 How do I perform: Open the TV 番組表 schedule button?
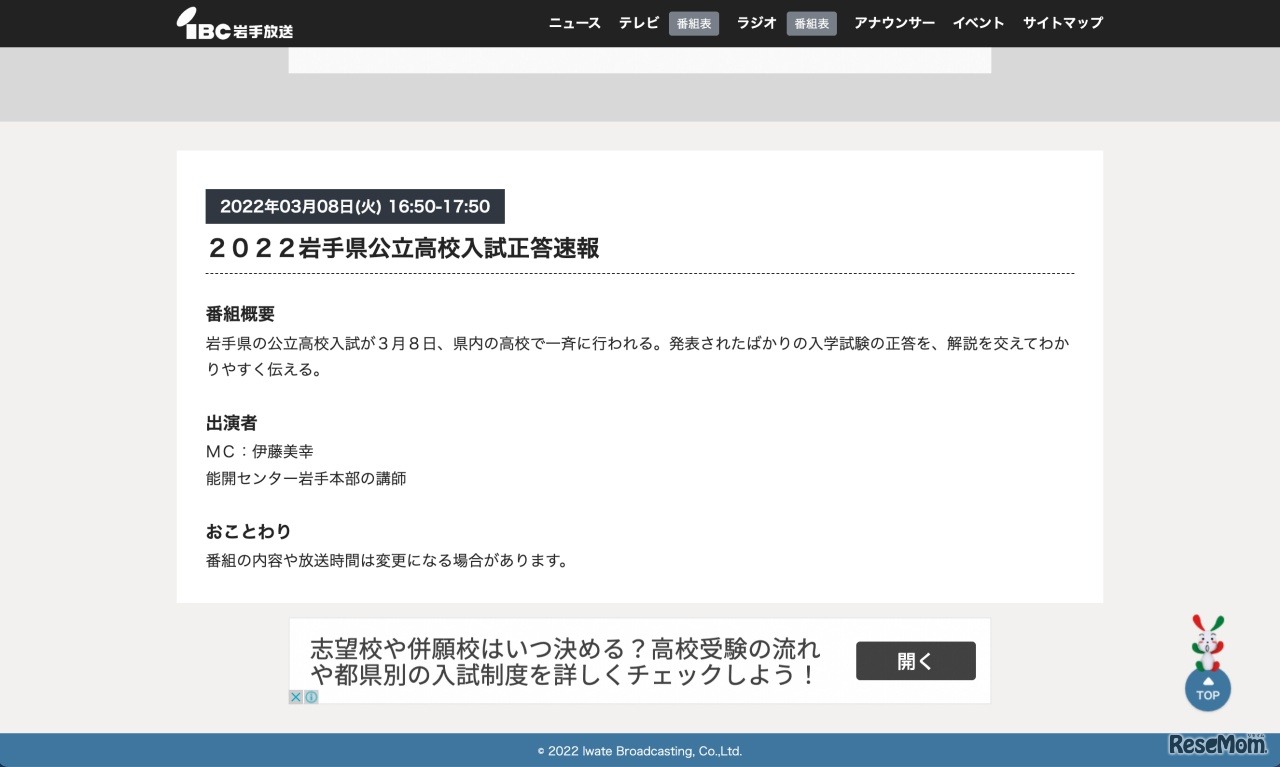(x=693, y=23)
